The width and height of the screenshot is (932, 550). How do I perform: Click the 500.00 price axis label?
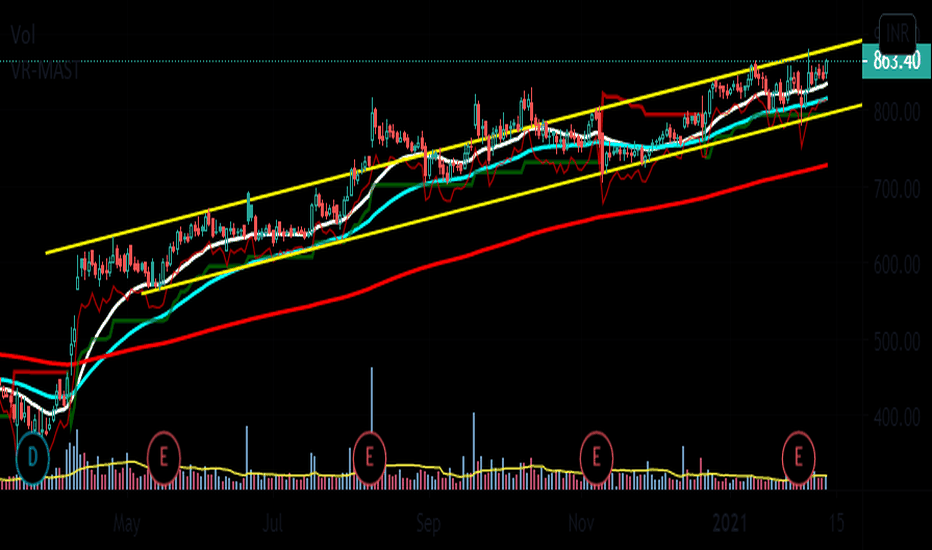click(897, 341)
